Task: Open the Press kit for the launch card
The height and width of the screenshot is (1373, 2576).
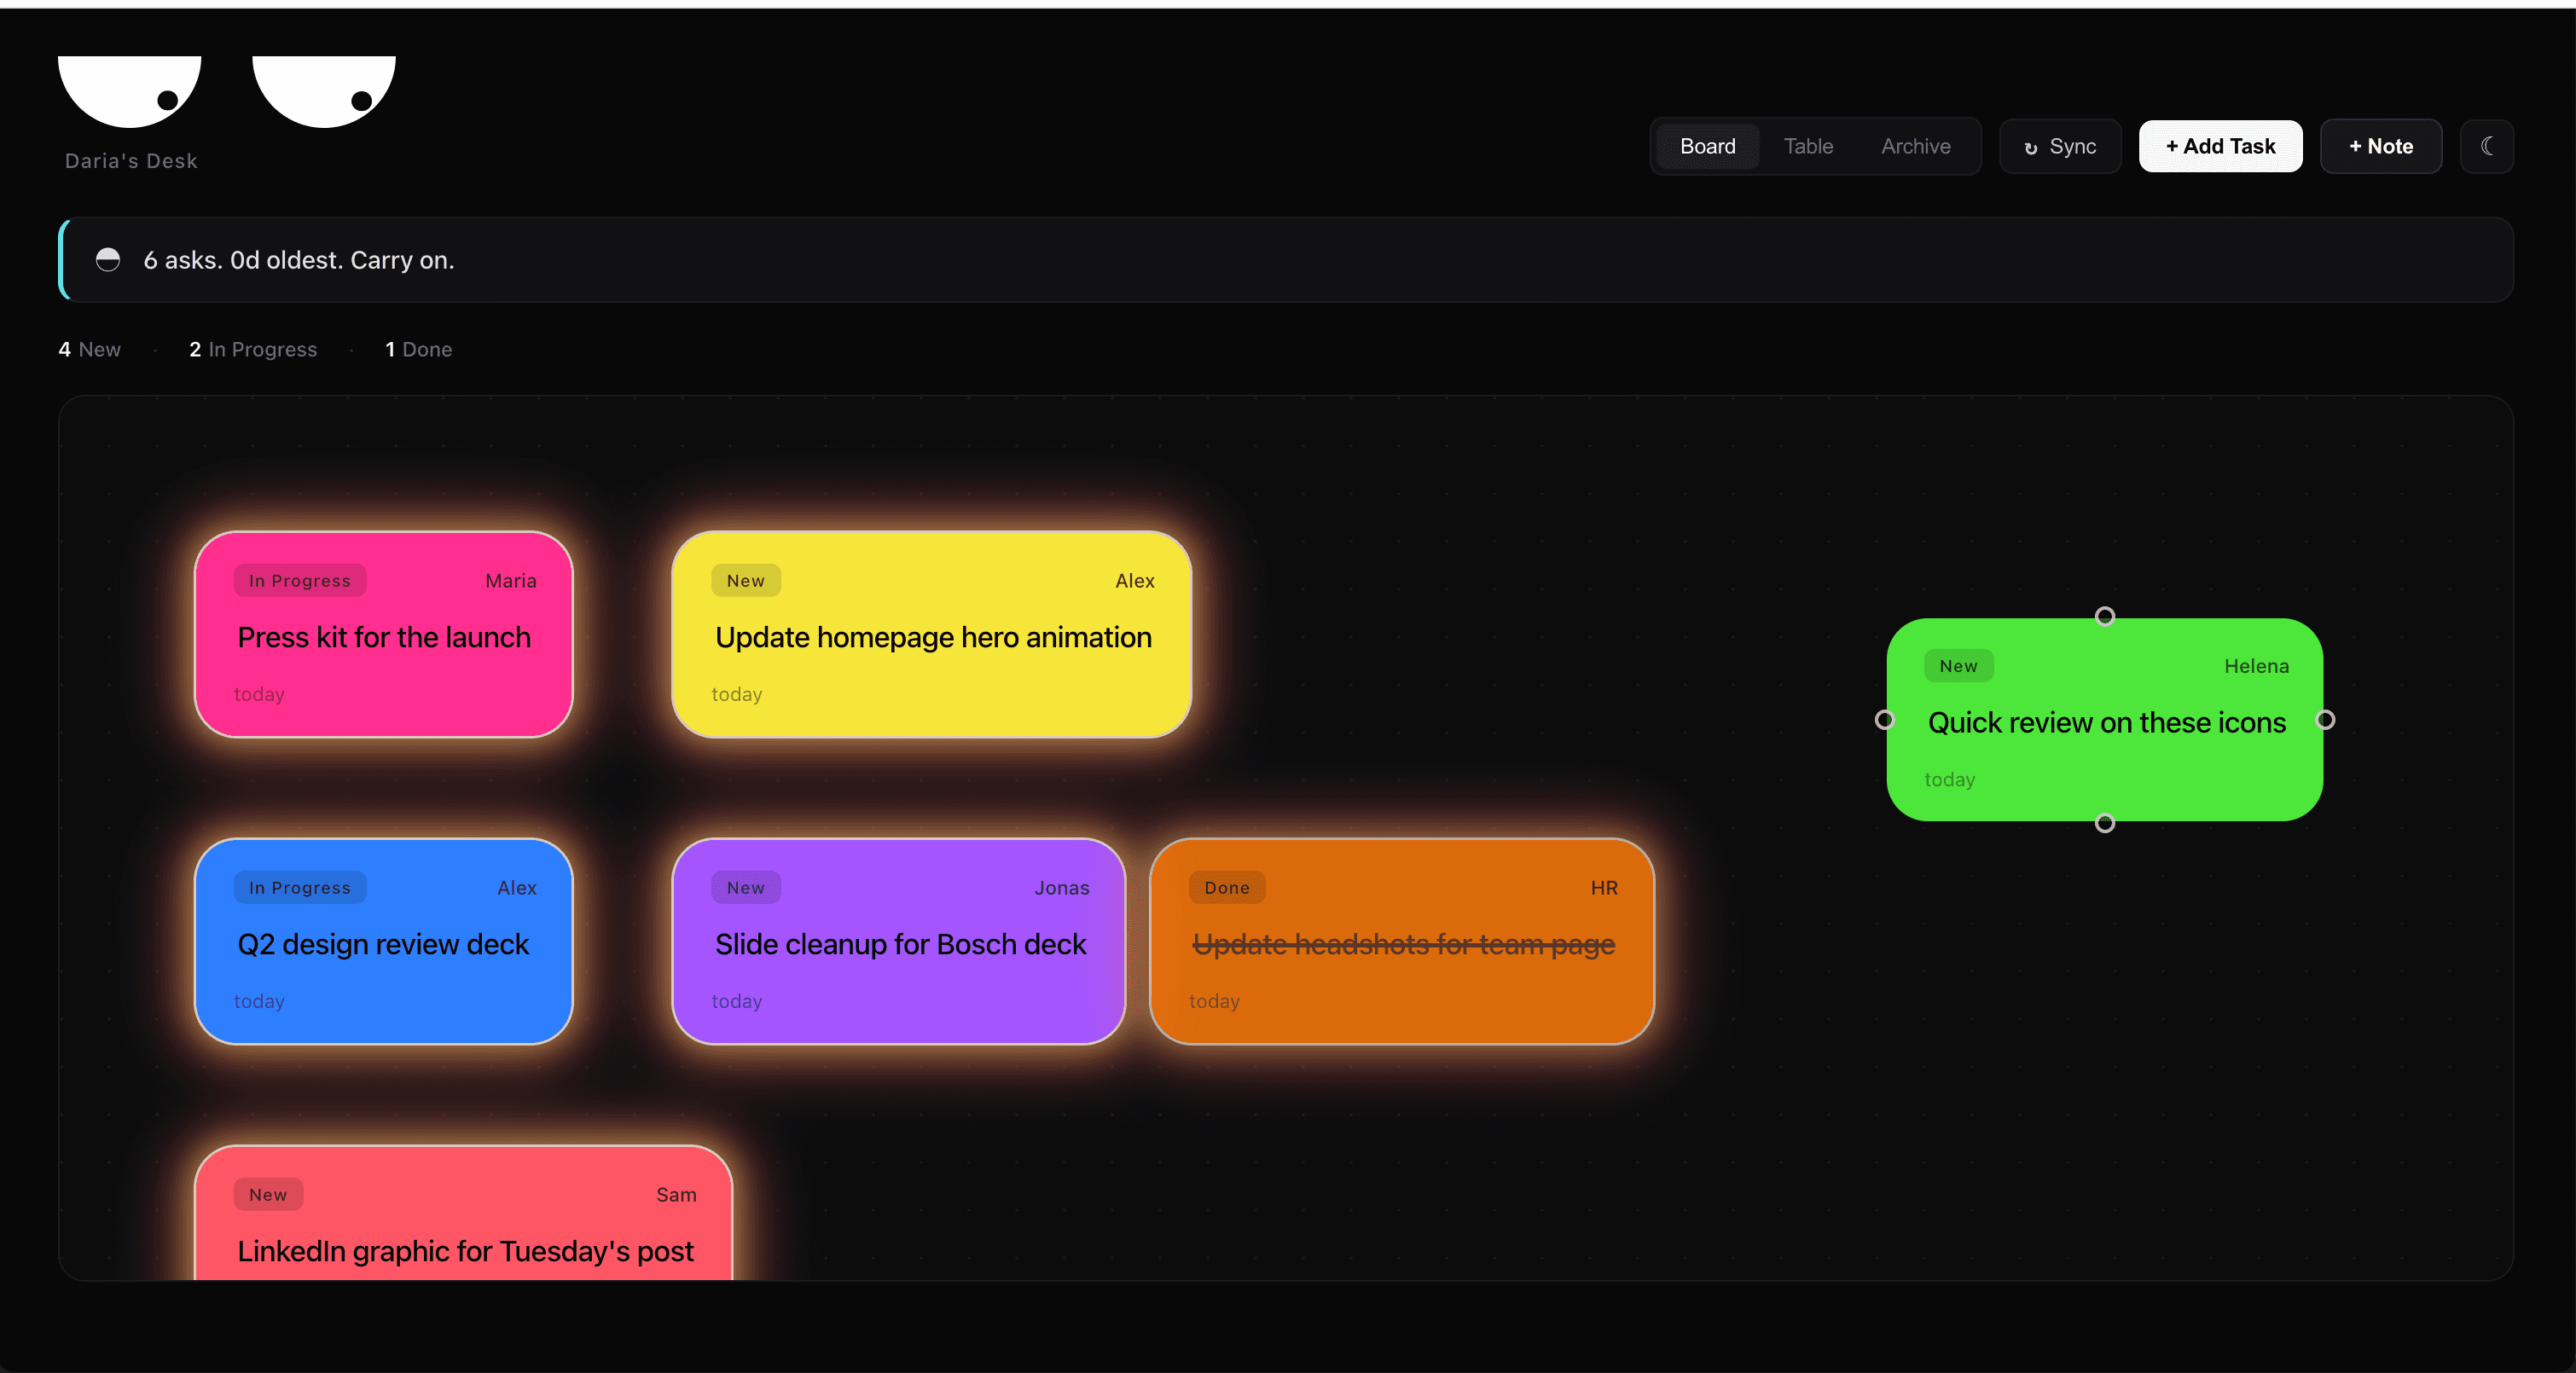Action: tap(383, 635)
